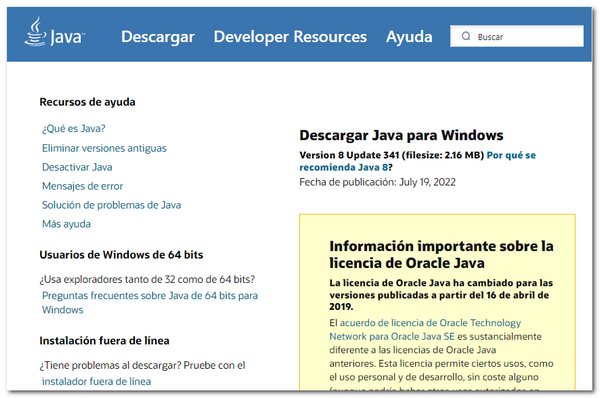This screenshot has width=600, height=398.
Task: Open the Más ayuda link
Action: (x=66, y=224)
